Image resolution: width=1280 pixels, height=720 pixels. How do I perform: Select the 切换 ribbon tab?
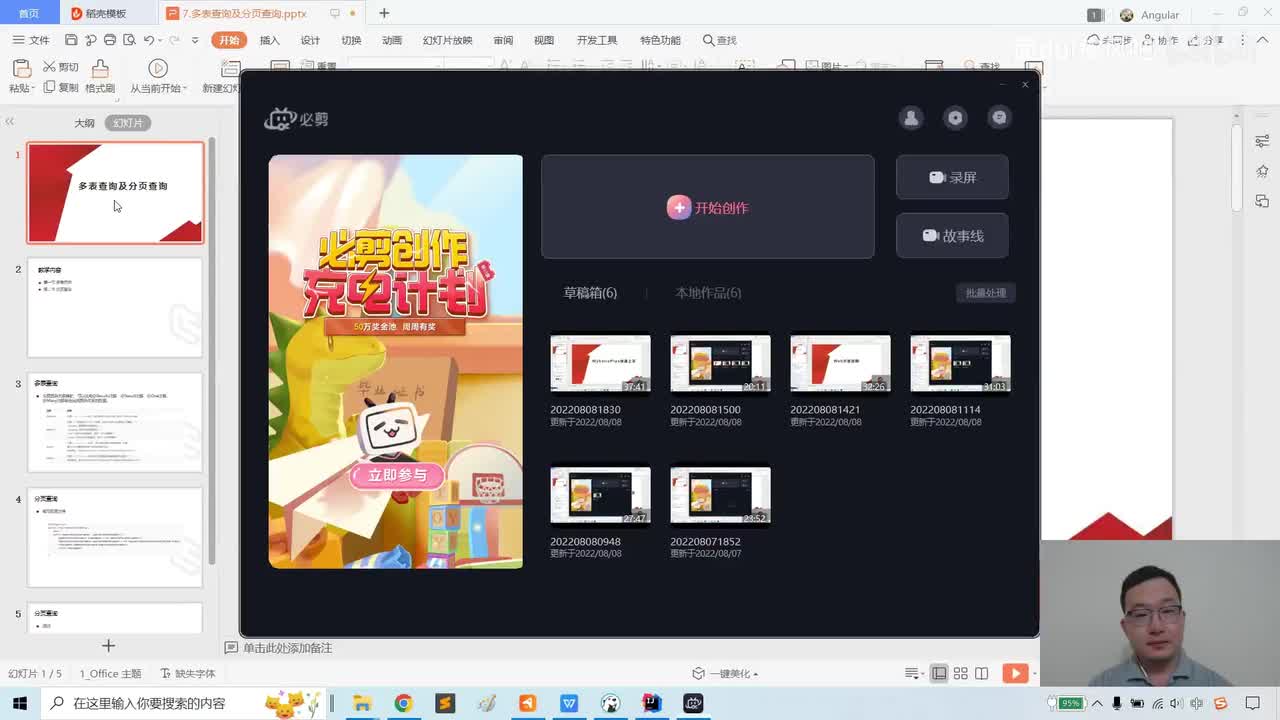[351, 40]
